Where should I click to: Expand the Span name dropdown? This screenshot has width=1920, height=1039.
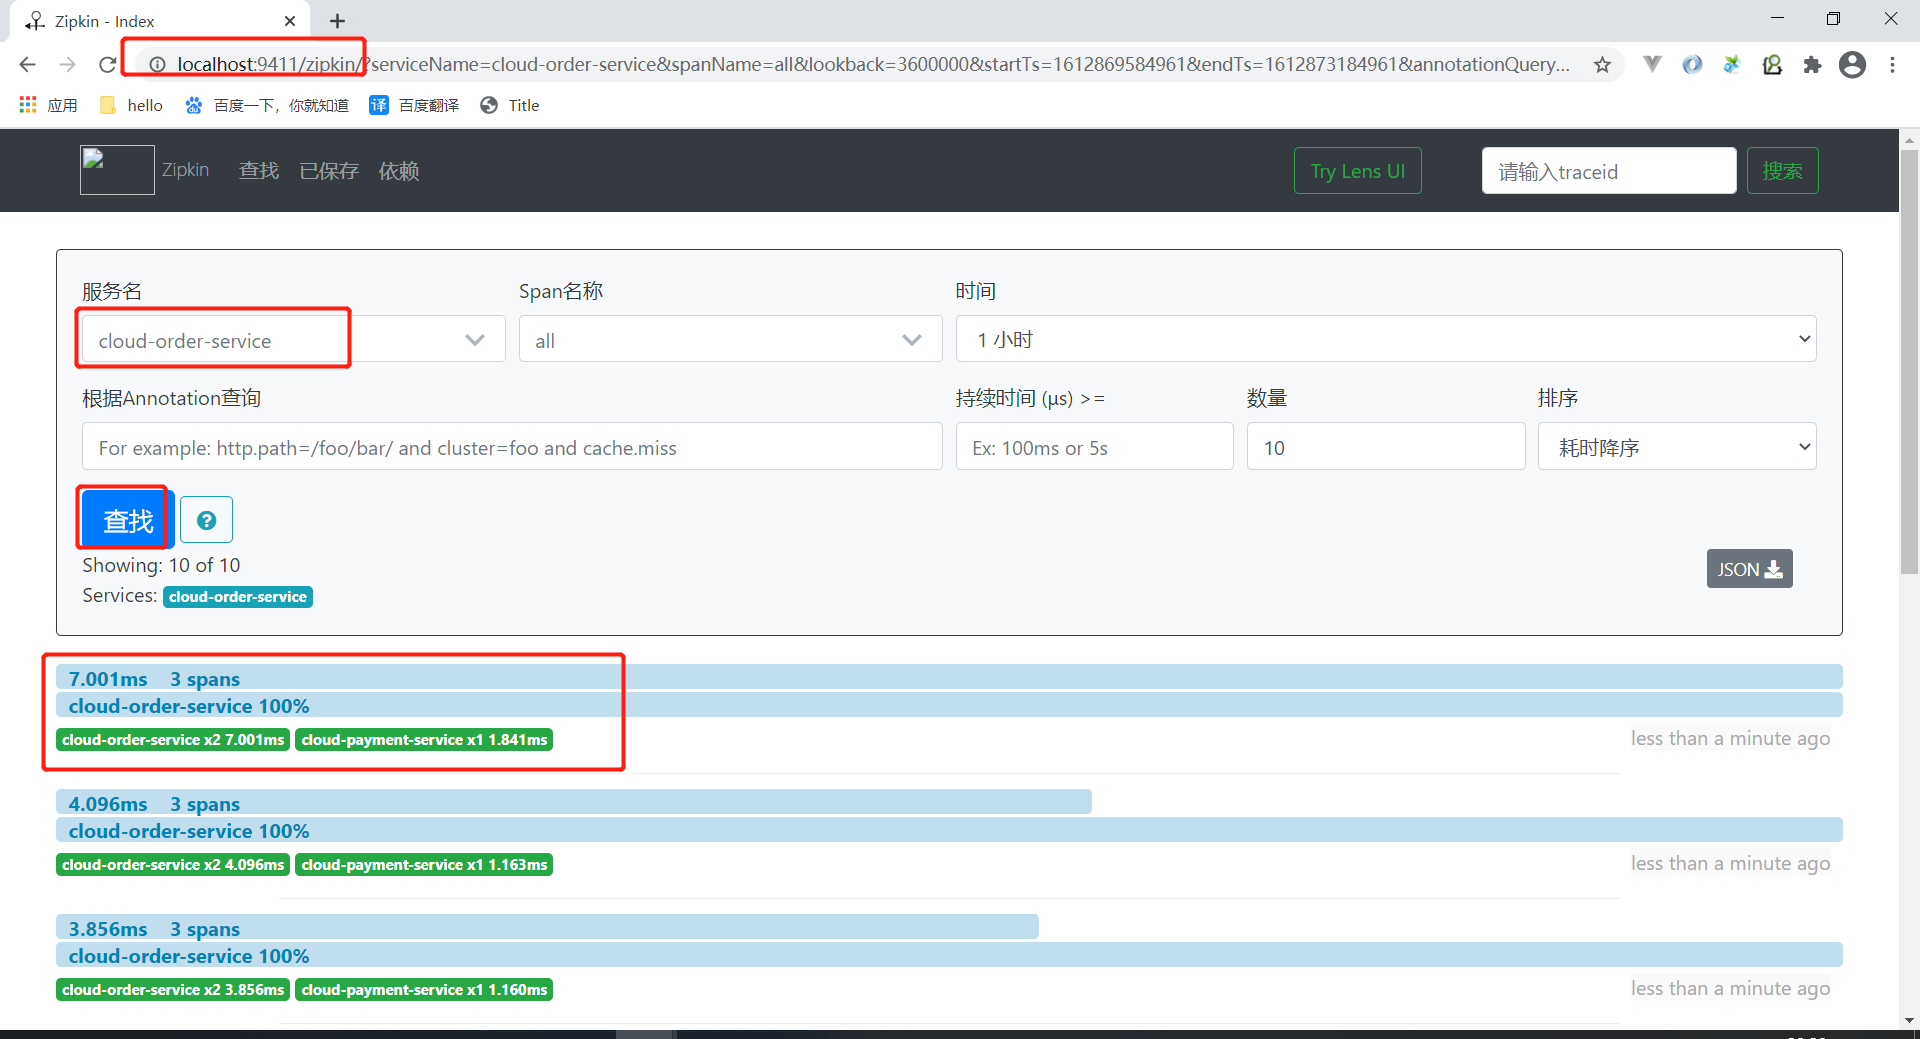[x=731, y=340]
